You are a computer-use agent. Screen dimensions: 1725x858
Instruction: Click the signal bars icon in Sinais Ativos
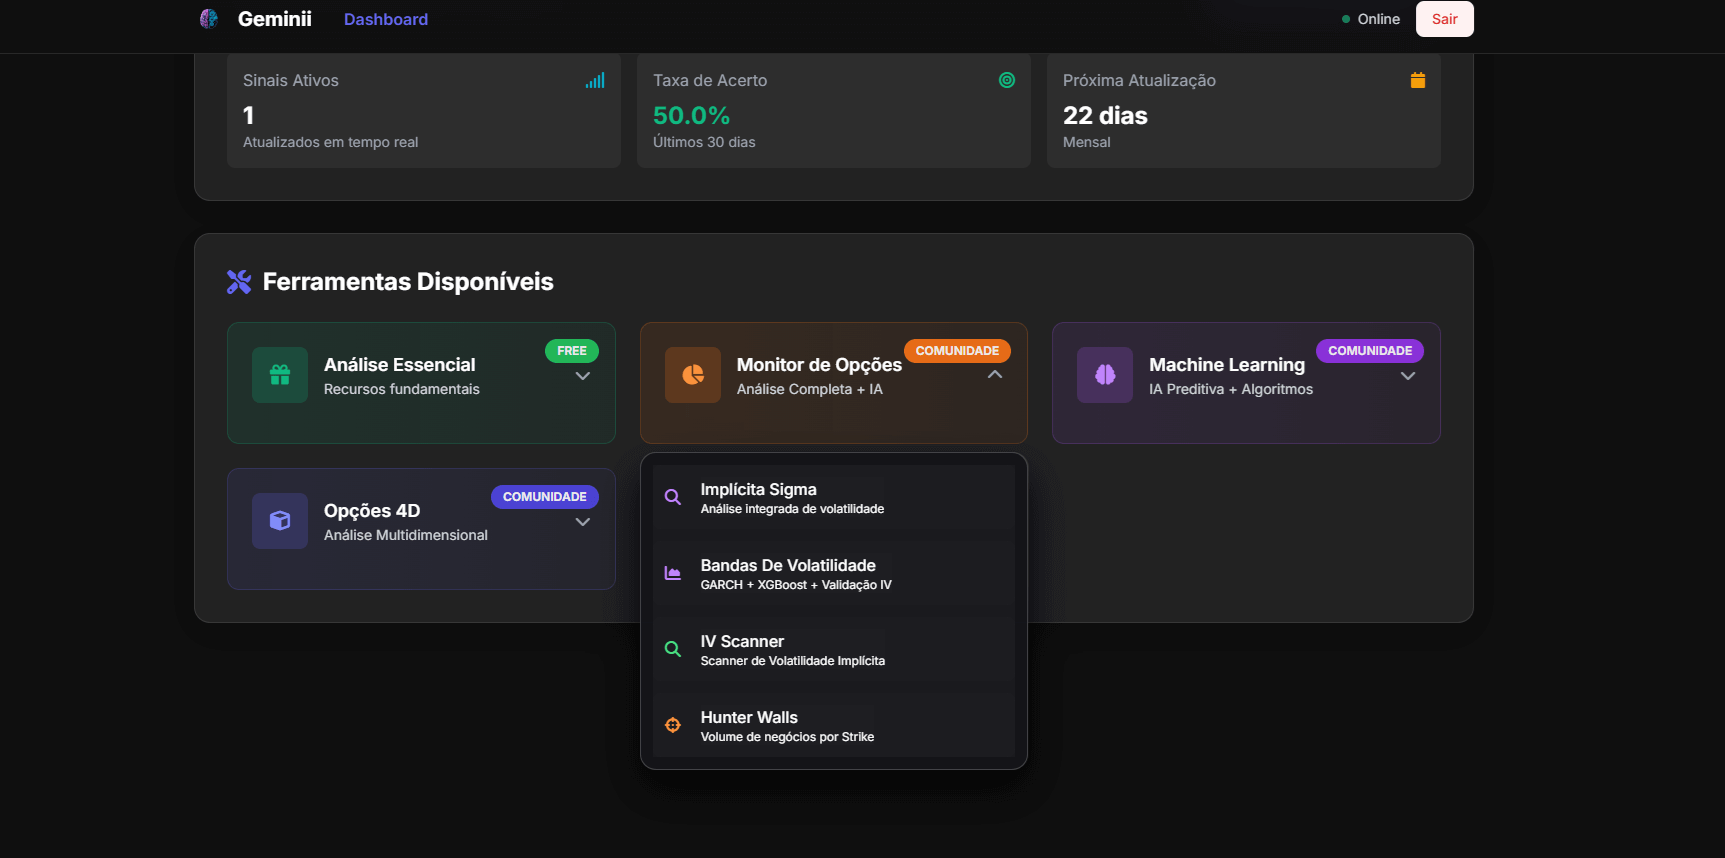[595, 81]
